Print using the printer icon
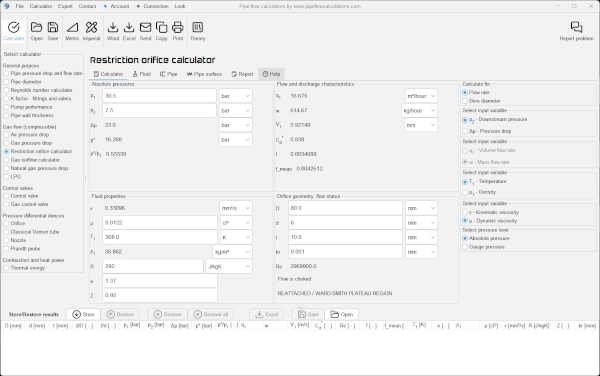This screenshot has height=376, width=600. [178, 27]
